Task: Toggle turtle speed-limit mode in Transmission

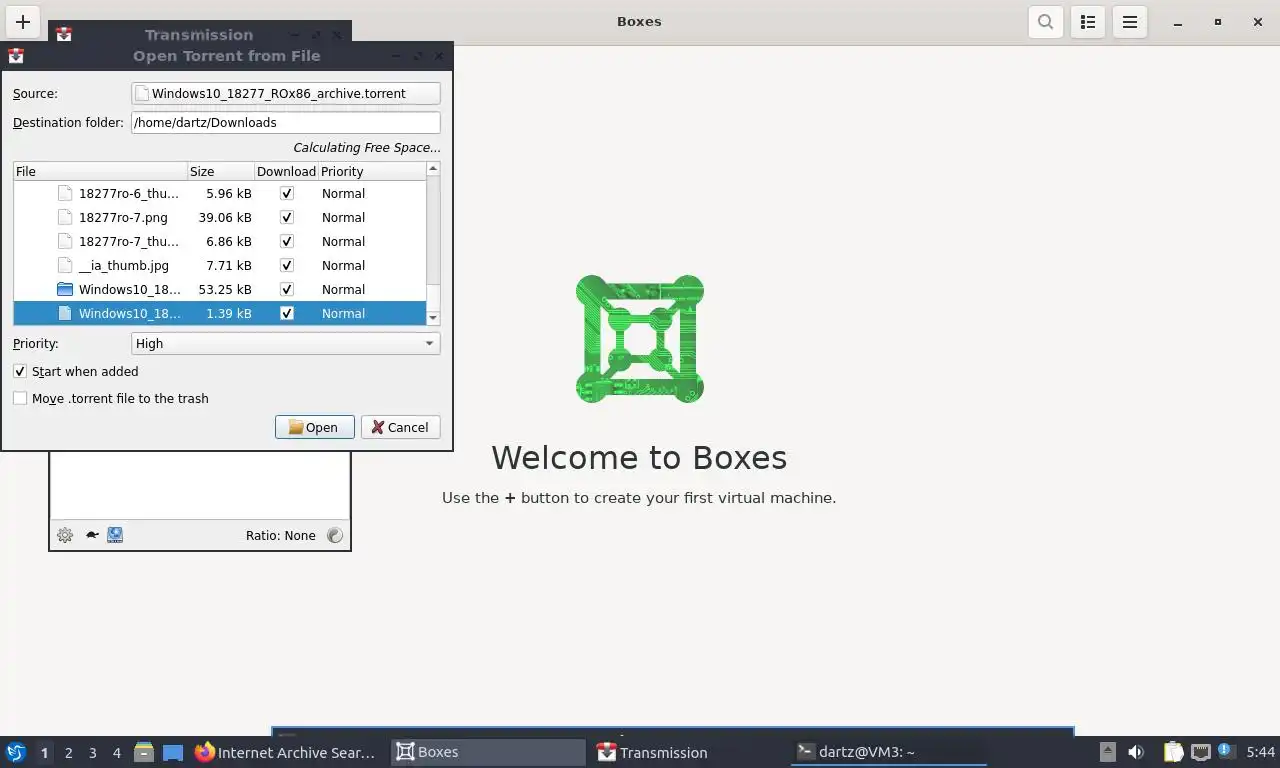Action: pyautogui.click(x=92, y=535)
